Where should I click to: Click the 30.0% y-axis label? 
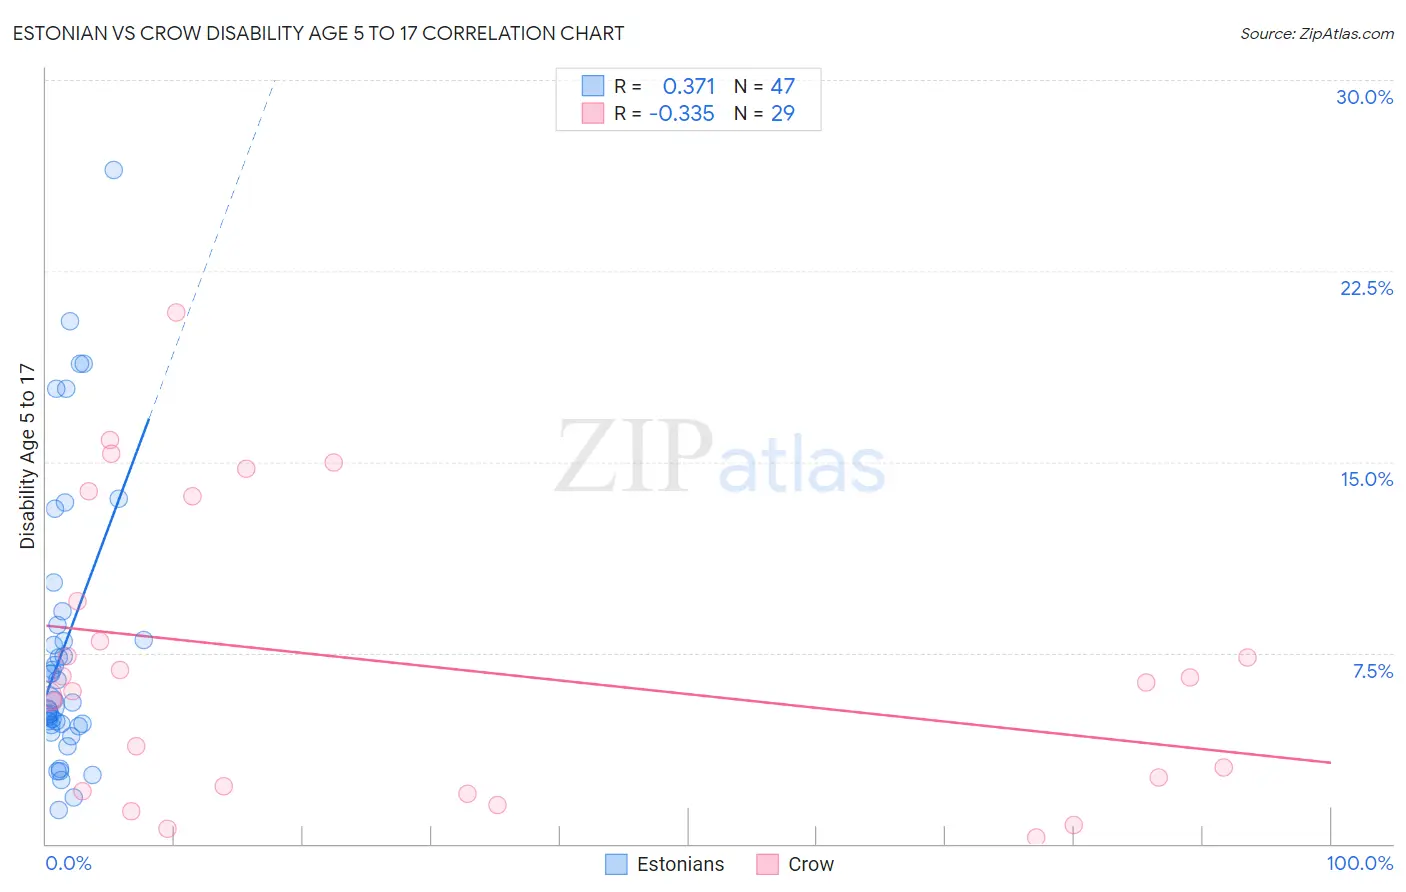coord(1364,97)
